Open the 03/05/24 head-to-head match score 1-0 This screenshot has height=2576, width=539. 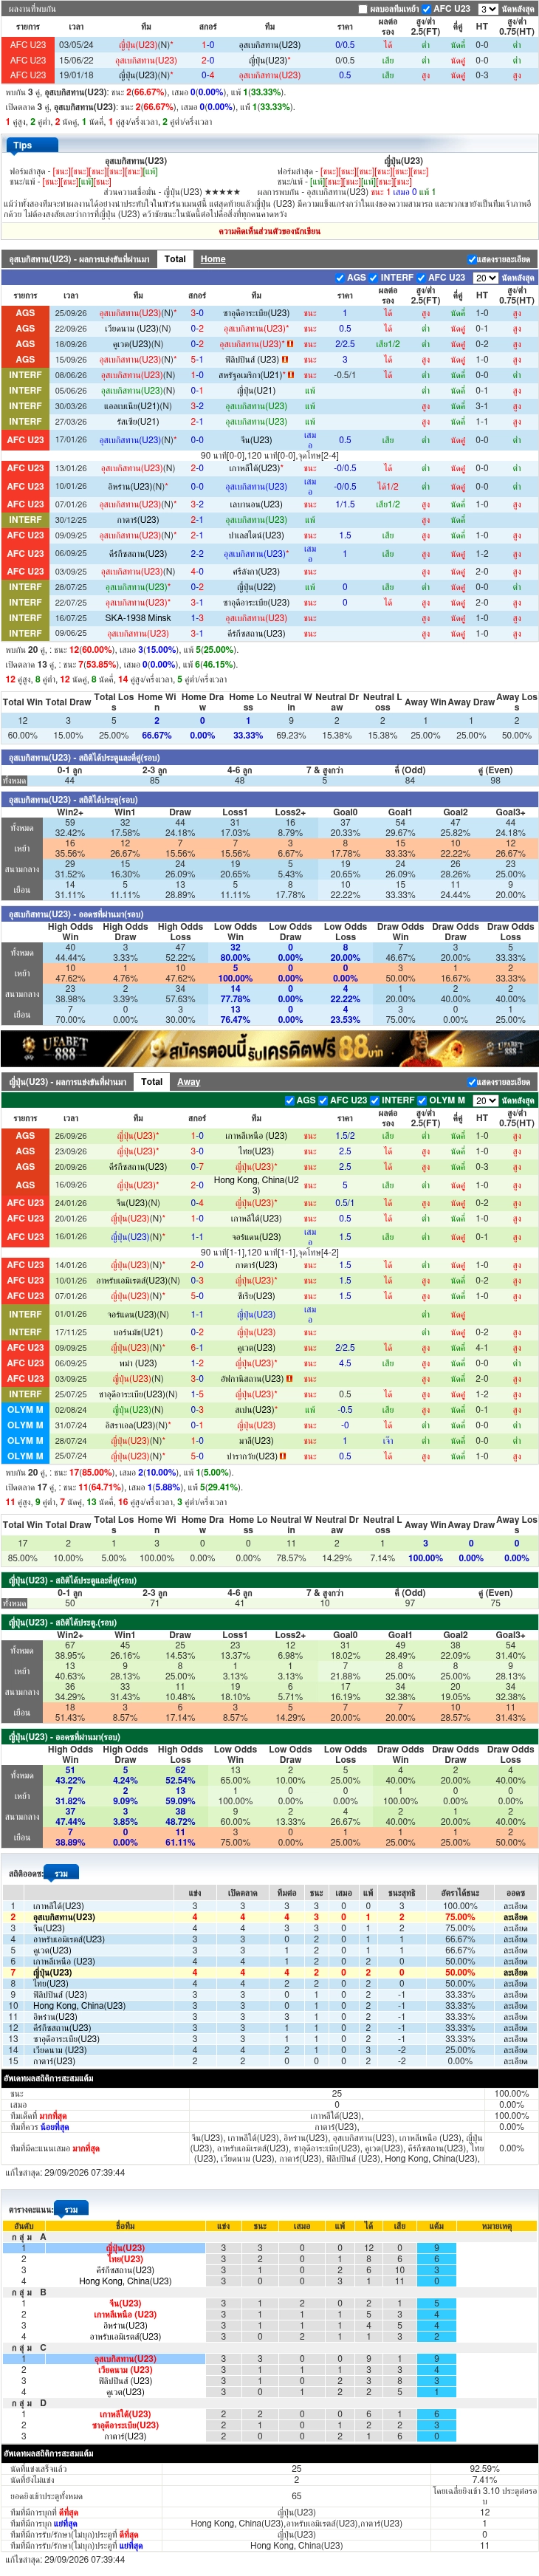coord(207,45)
